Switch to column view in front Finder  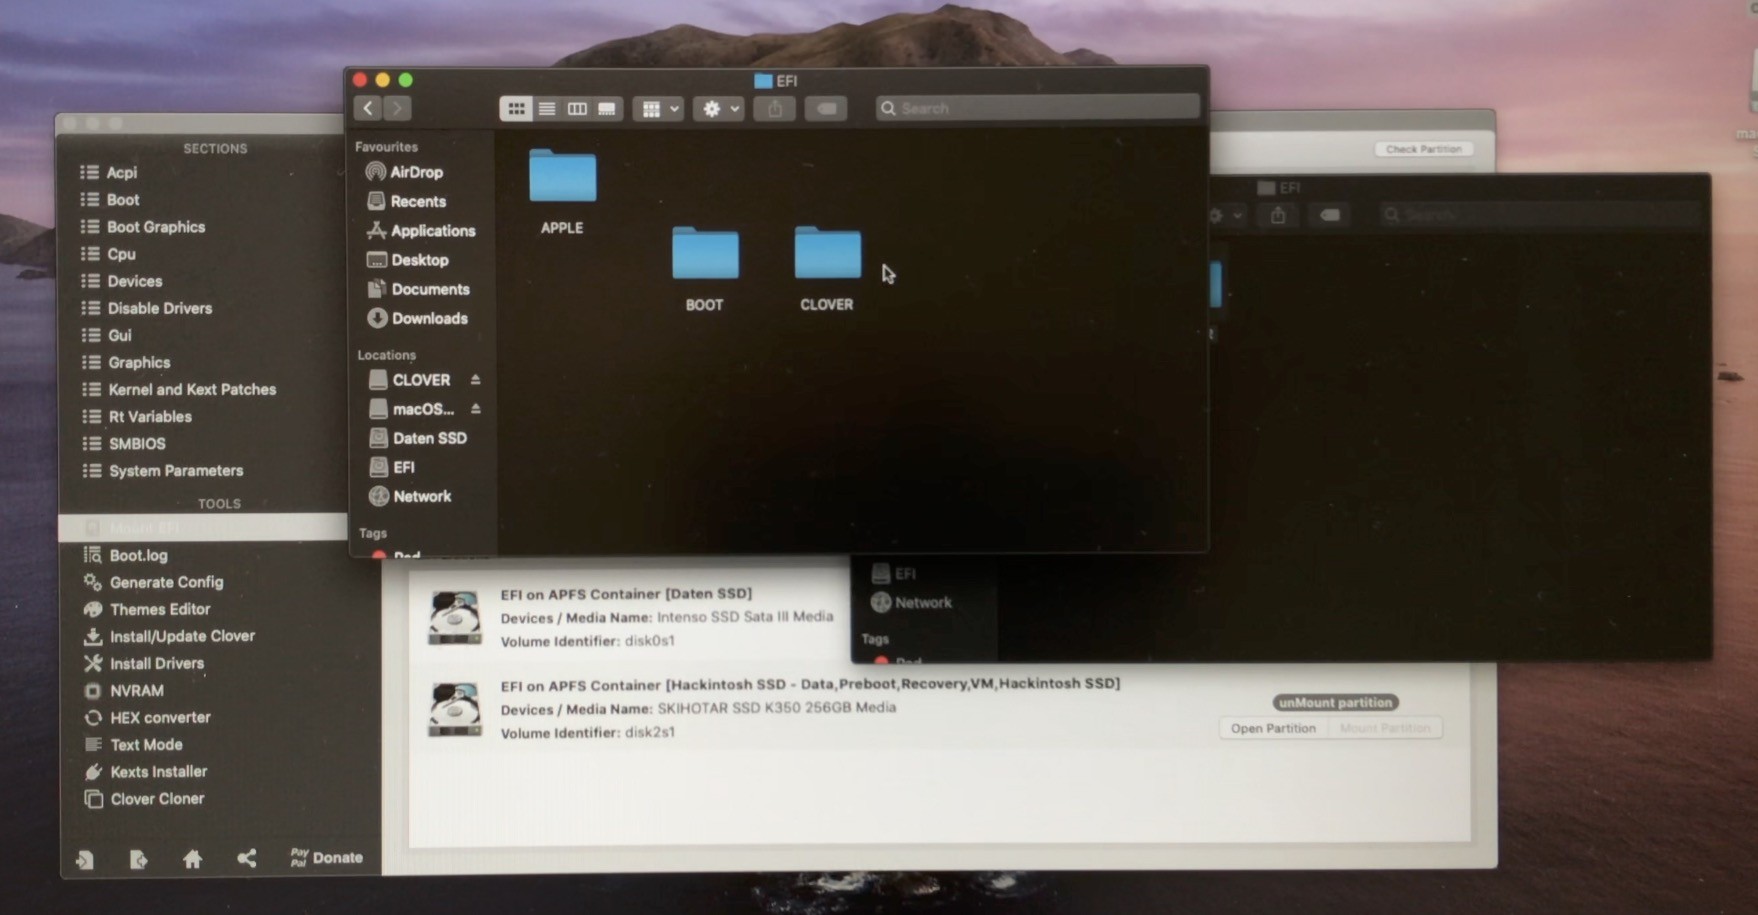click(x=577, y=108)
